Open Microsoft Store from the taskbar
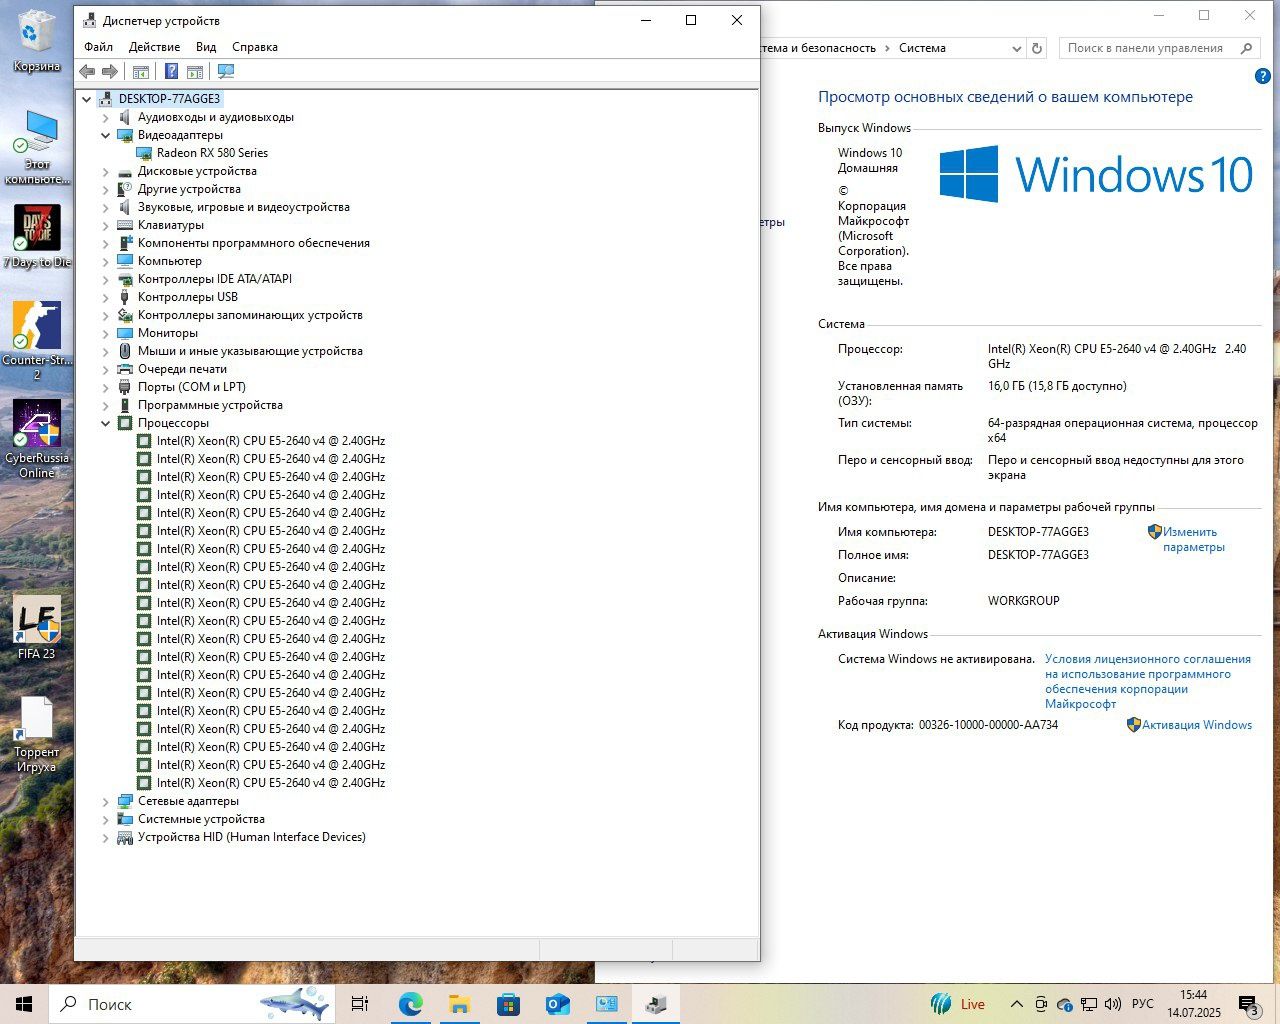The width and height of the screenshot is (1280, 1024). 508,1004
